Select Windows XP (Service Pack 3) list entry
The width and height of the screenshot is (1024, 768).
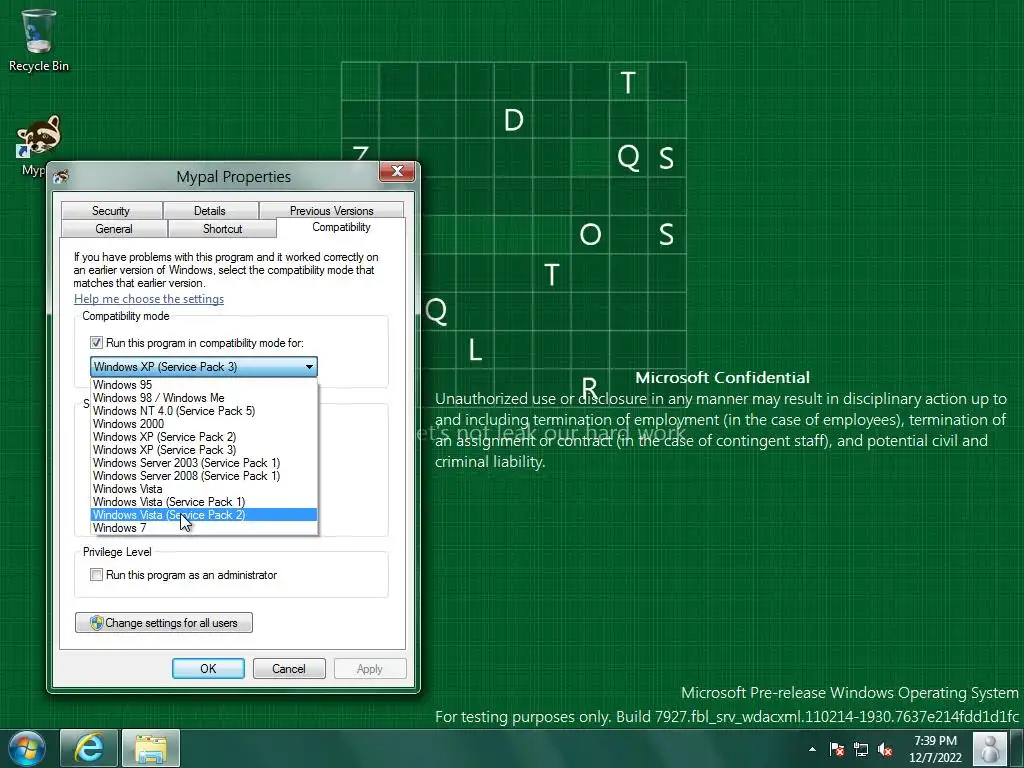click(x=204, y=450)
